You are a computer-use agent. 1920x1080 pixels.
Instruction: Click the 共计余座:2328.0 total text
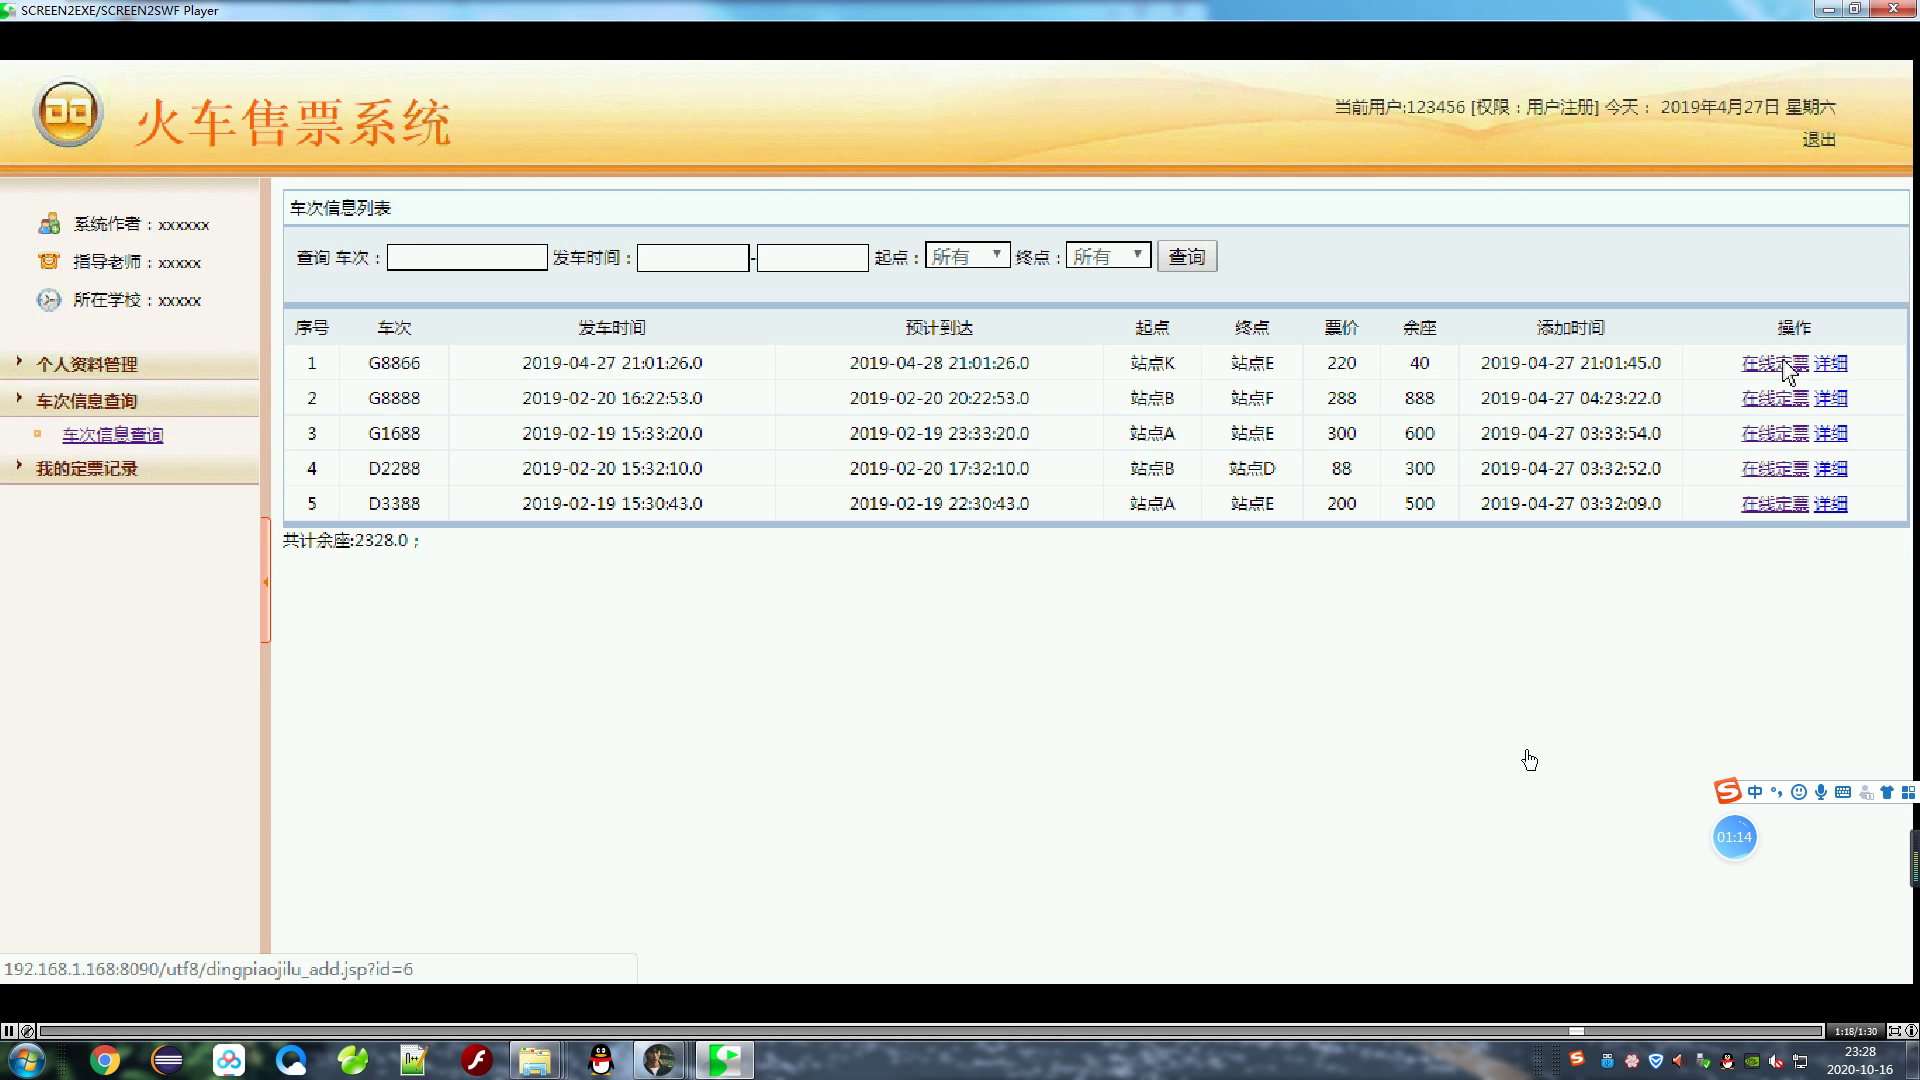click(351, 540)
